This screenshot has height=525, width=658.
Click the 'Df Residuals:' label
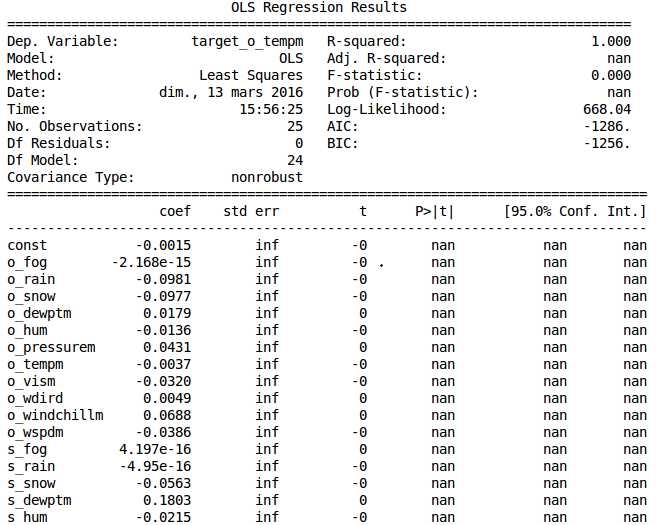tap(59, 144)
